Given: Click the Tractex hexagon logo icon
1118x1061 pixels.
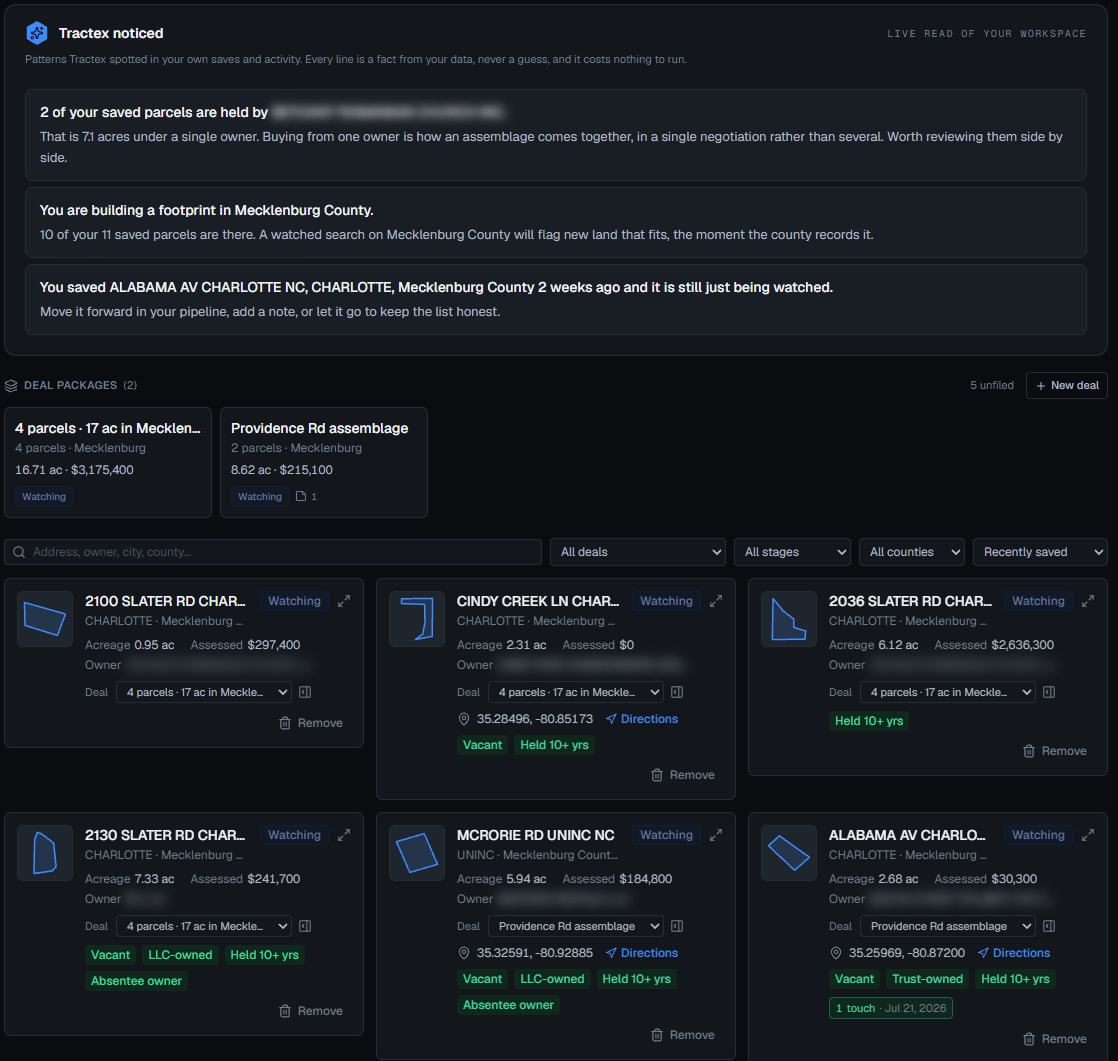Looking at the screenshot, I should click(37, 33).
